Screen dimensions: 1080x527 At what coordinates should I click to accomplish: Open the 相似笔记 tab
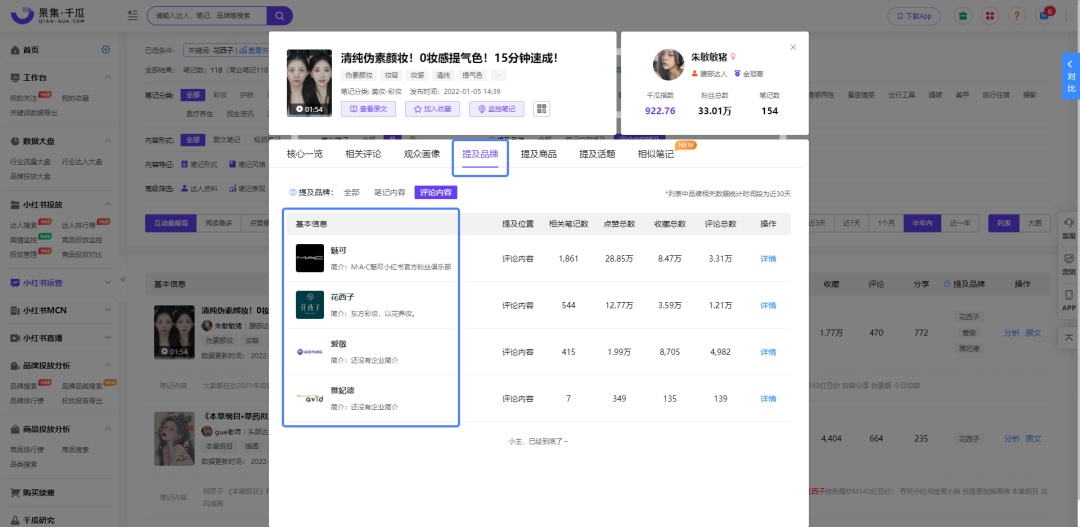pos(656,154)
